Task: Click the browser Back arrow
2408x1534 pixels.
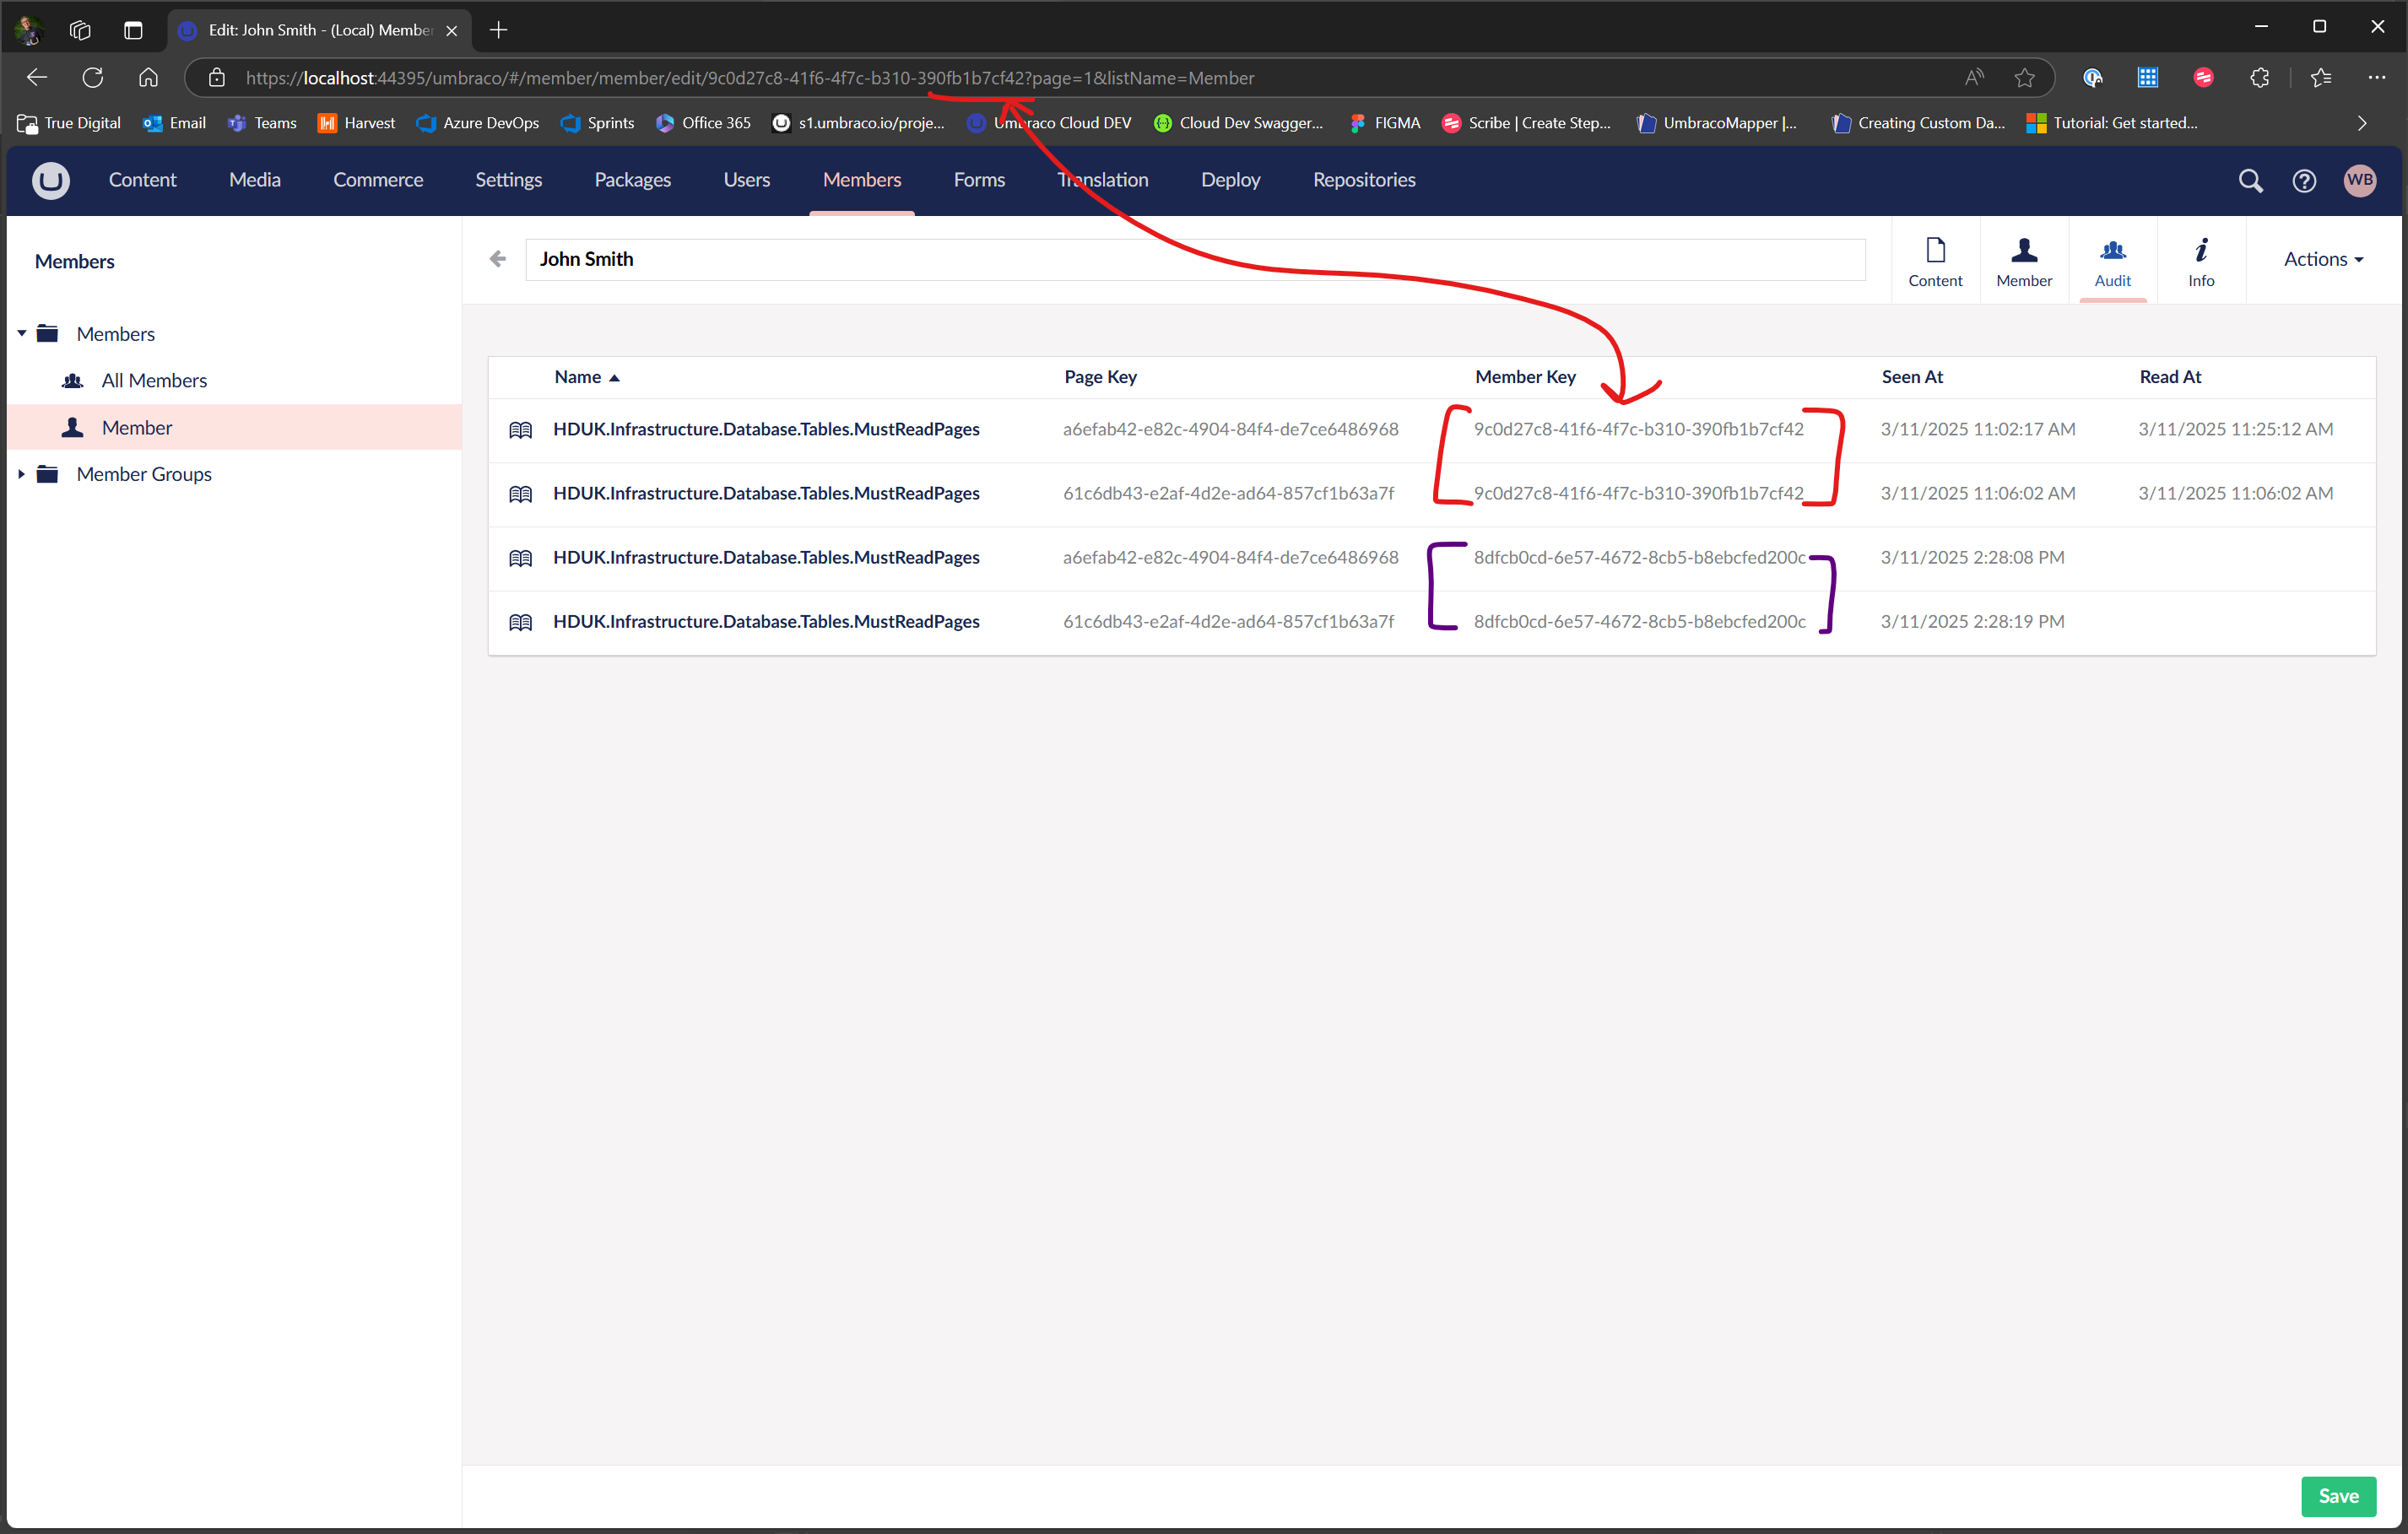Action: (x=37, y=77)
